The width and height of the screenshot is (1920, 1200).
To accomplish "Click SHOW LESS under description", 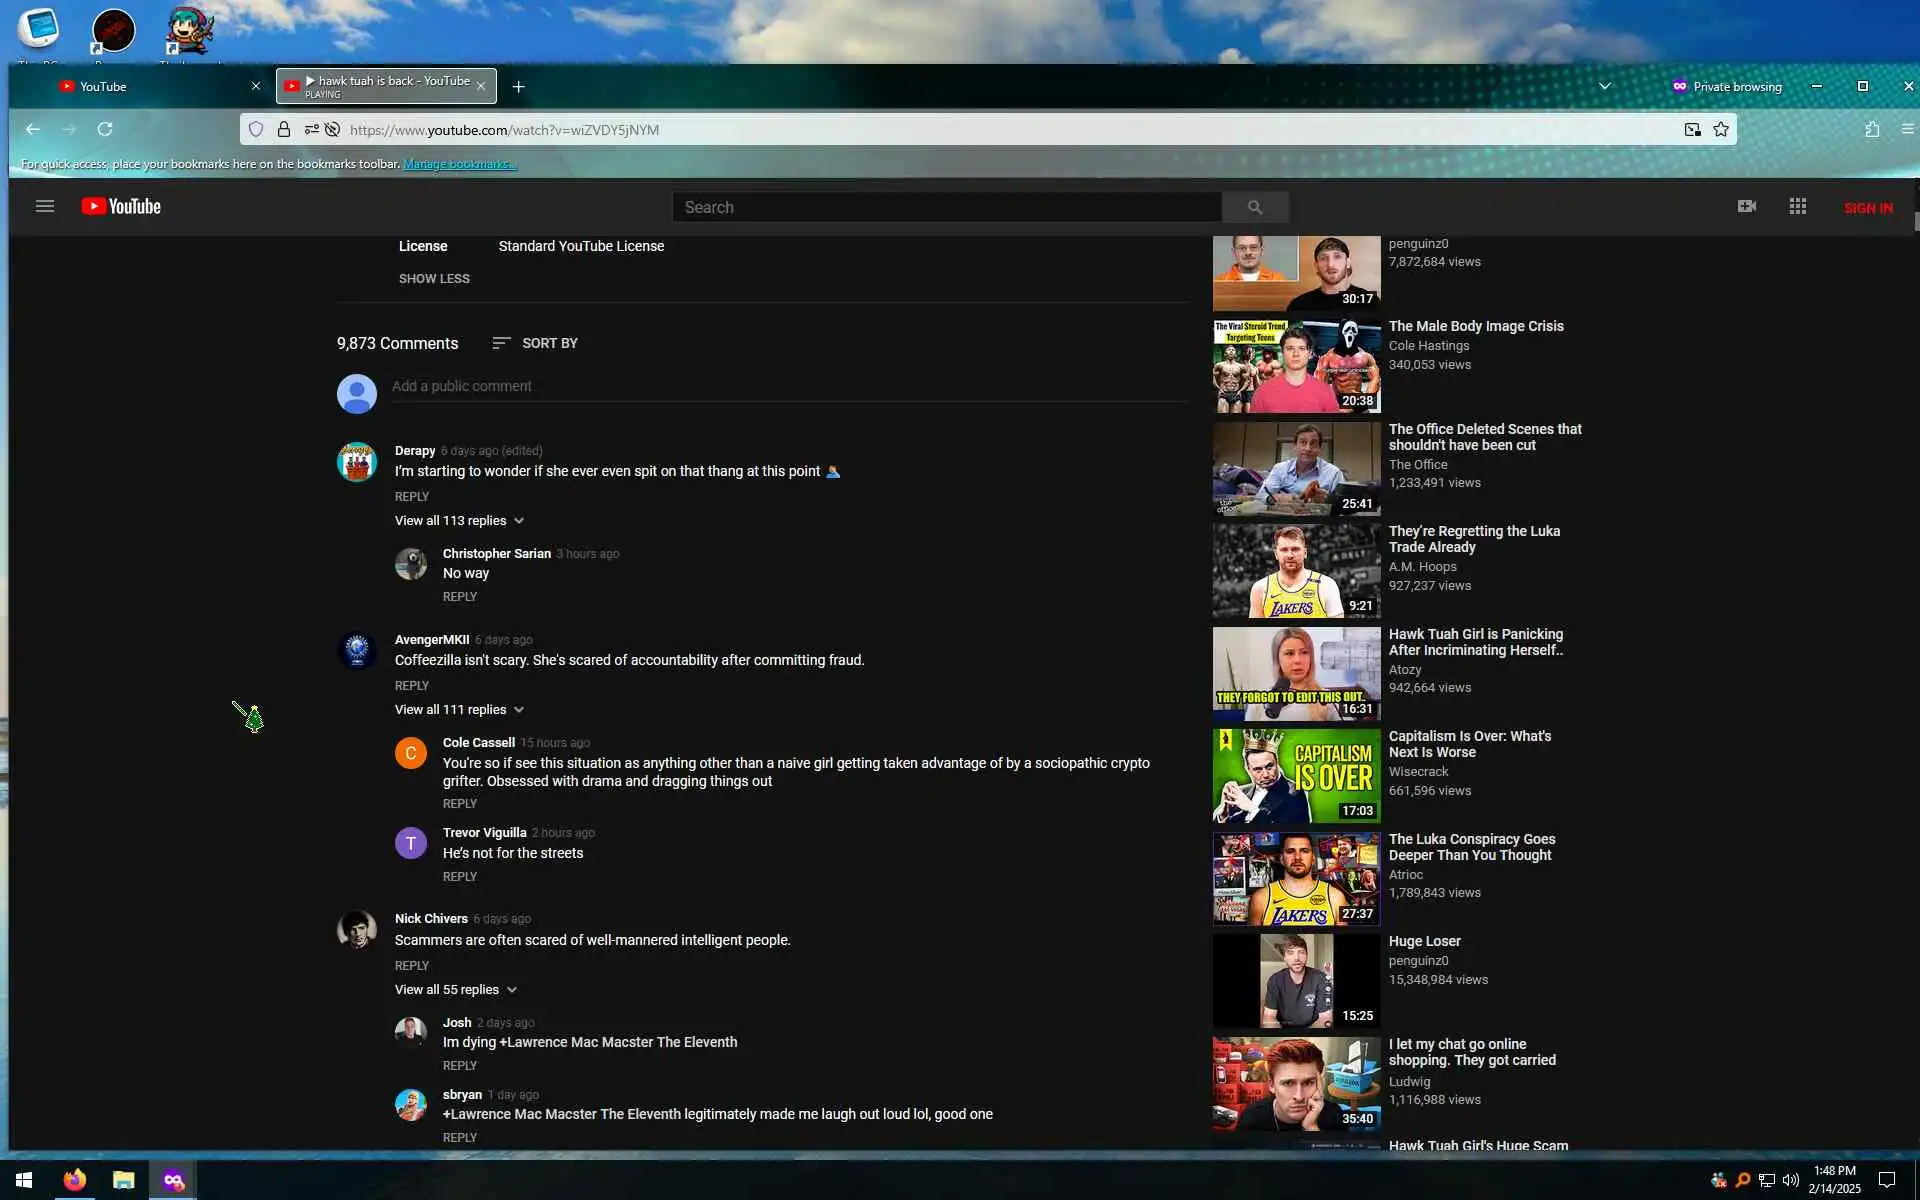I will [434, 279].
